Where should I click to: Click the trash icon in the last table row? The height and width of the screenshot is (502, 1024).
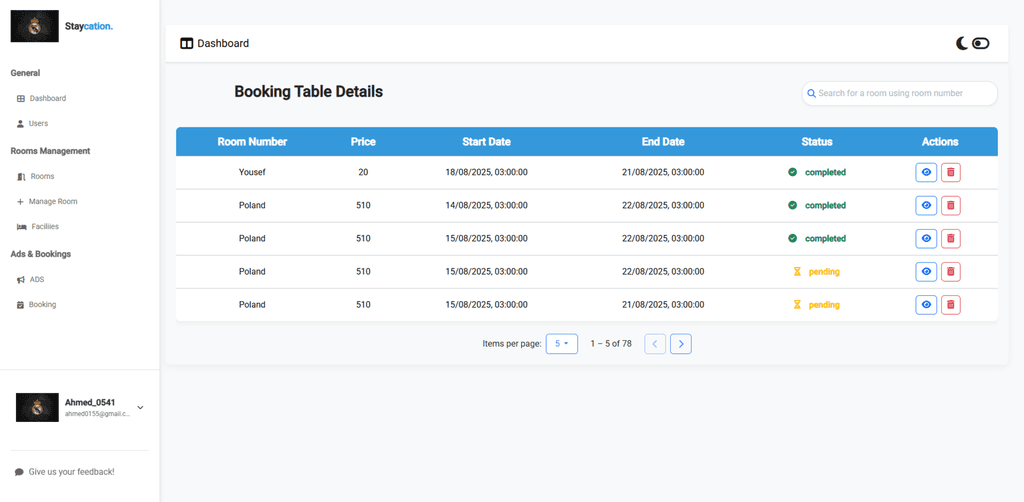pos(950,305)
